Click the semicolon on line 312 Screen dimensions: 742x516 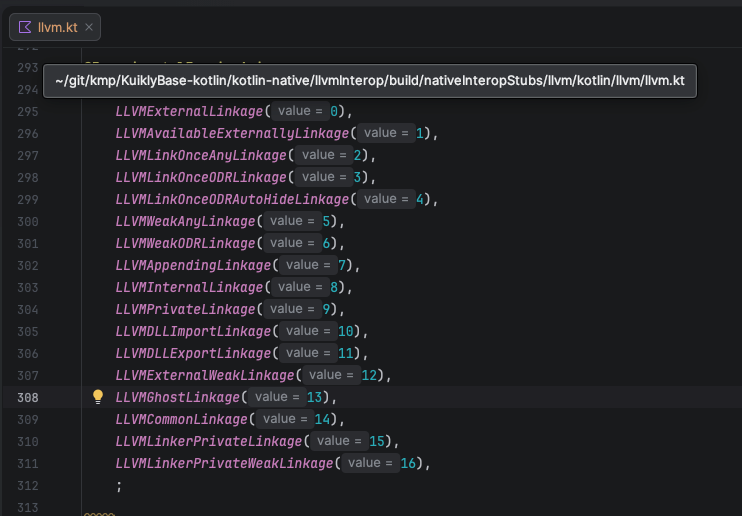point(118,485)
